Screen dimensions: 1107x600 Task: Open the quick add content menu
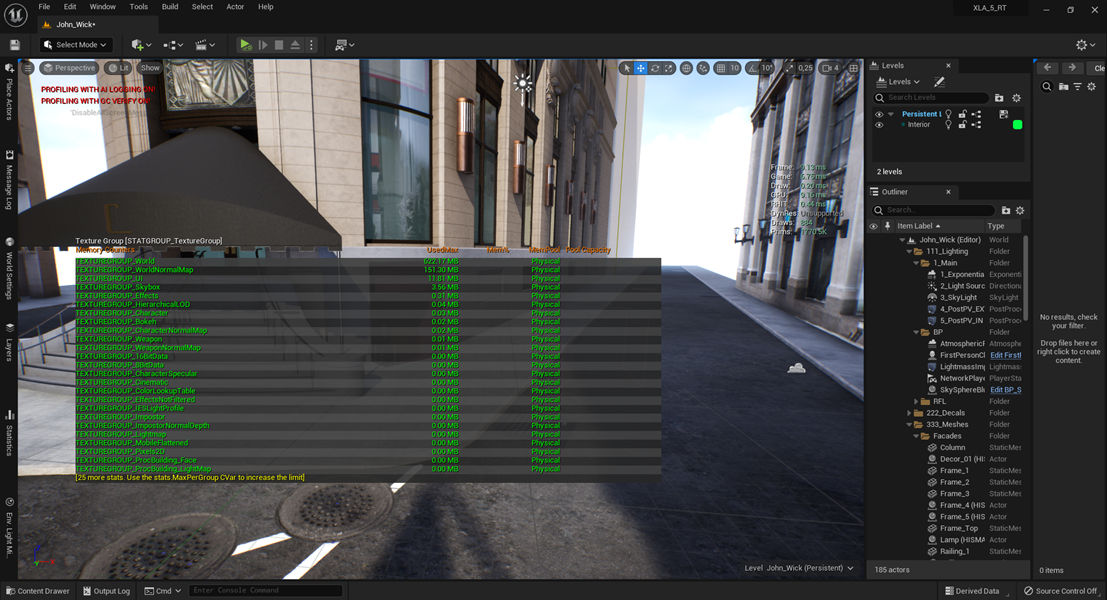click(141, 44)
